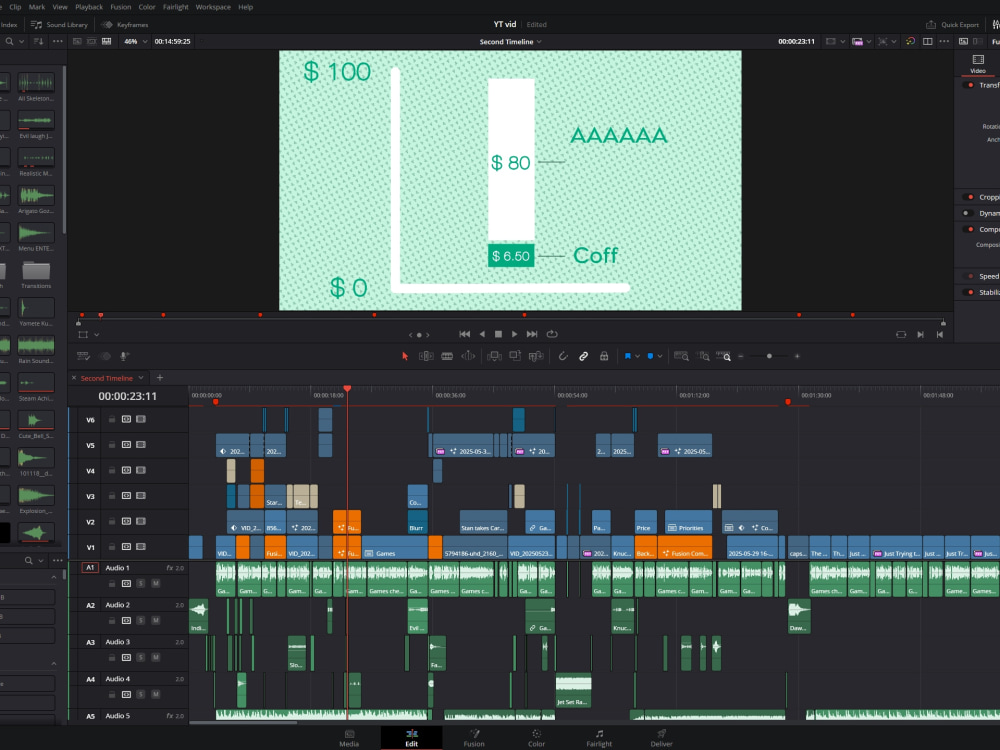Viewport: 1000px width, 750px height.
Task: Toggle the audio-only microphone record icon
Action: pos(125,357)
